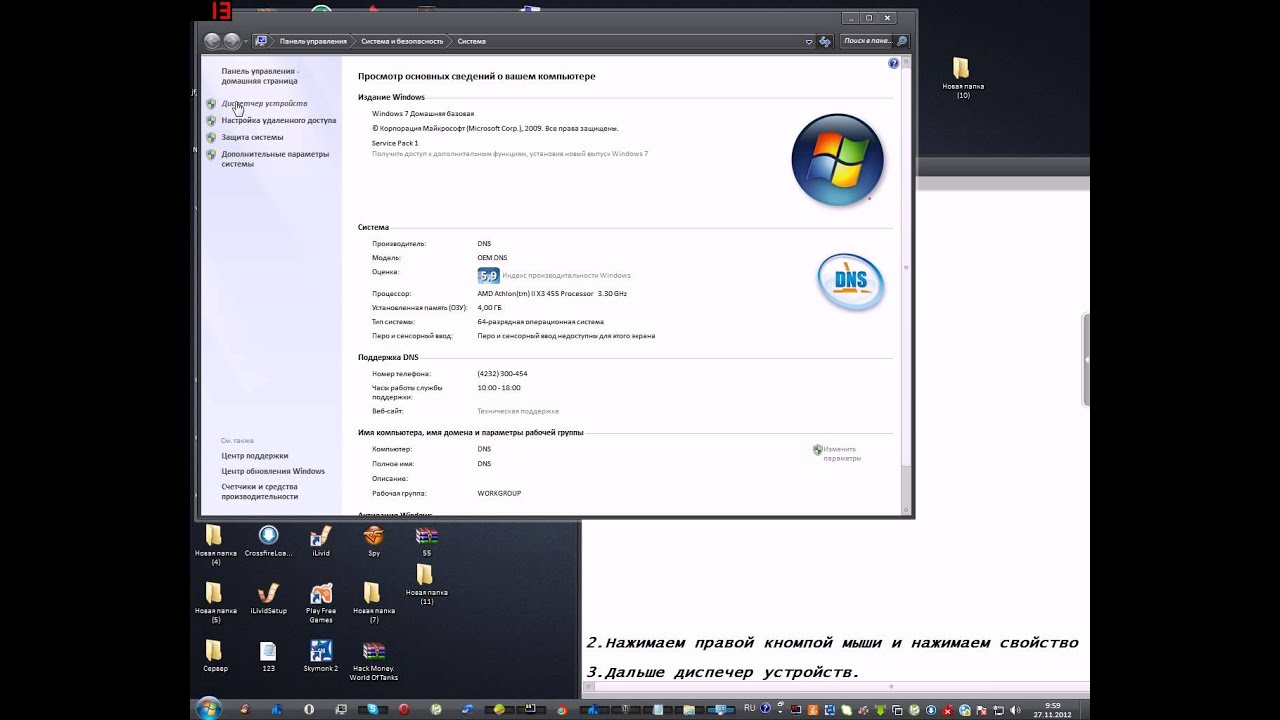The image size is (1280, 720).
Task: Open Новая папка (11) desktop folder
Action: pos(426,585)
